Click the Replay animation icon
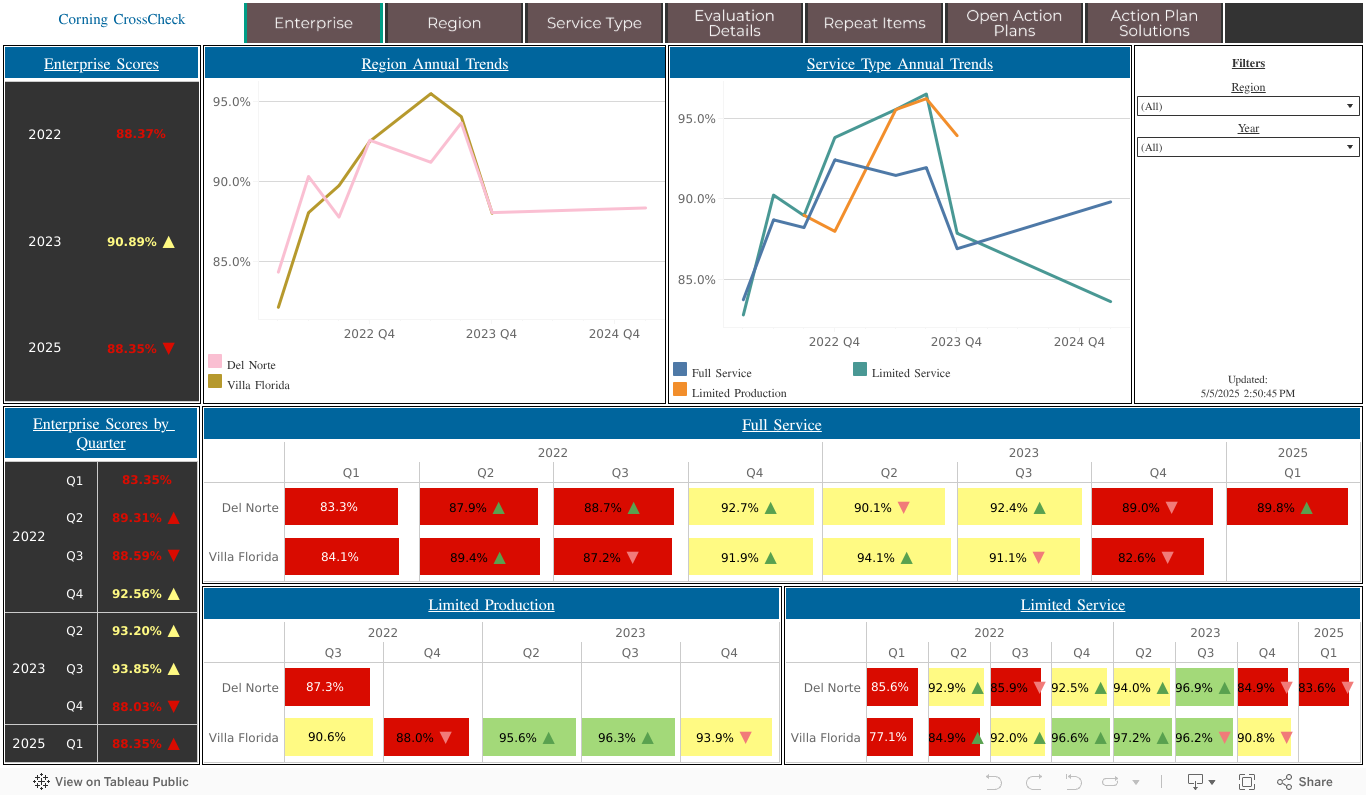 1110,782
